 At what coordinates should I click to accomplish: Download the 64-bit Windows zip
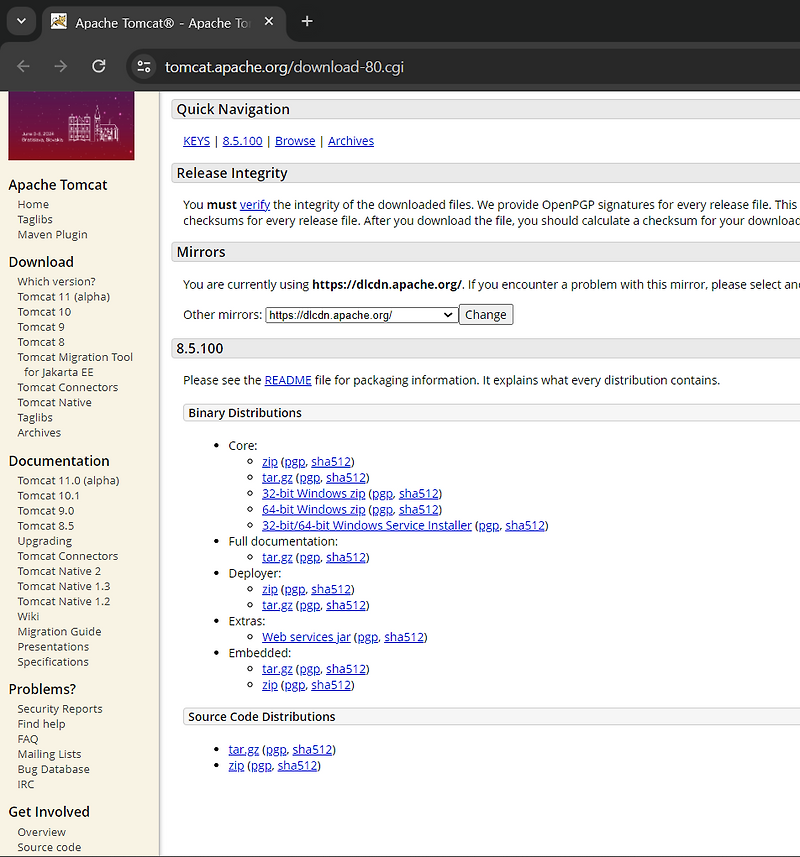click(313, 509)
